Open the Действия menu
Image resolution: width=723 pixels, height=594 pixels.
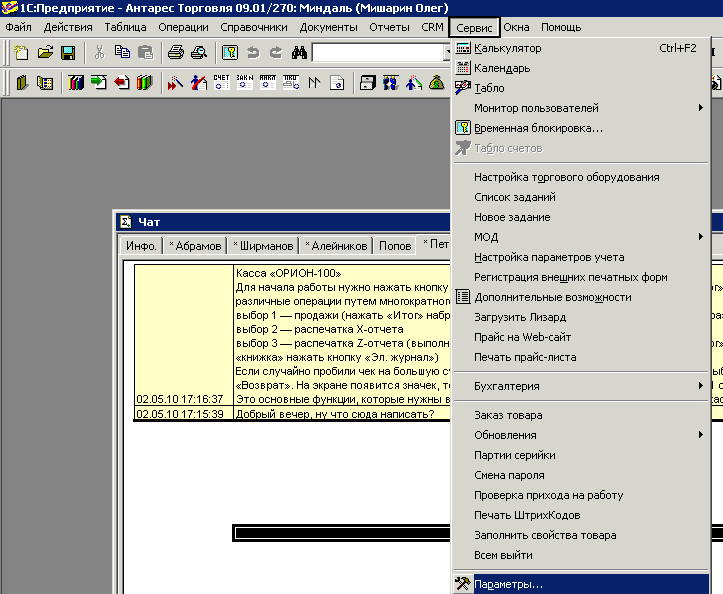tap(68, 27)
